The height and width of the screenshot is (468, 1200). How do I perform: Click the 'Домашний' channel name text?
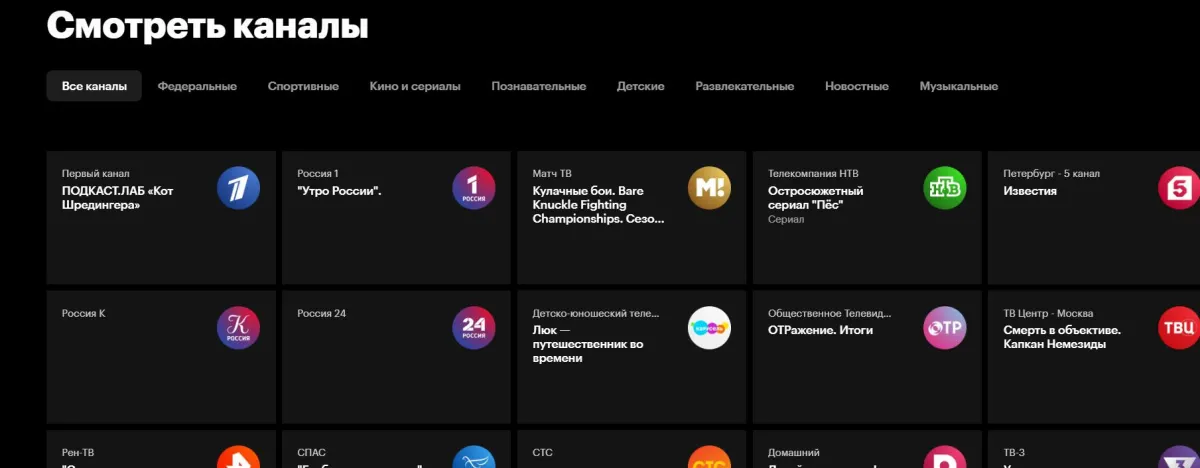pos(794,453)
